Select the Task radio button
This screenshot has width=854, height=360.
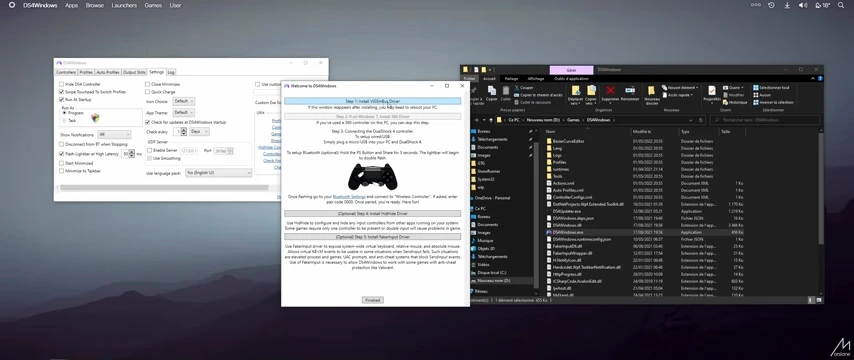click(x=65, y=120)
